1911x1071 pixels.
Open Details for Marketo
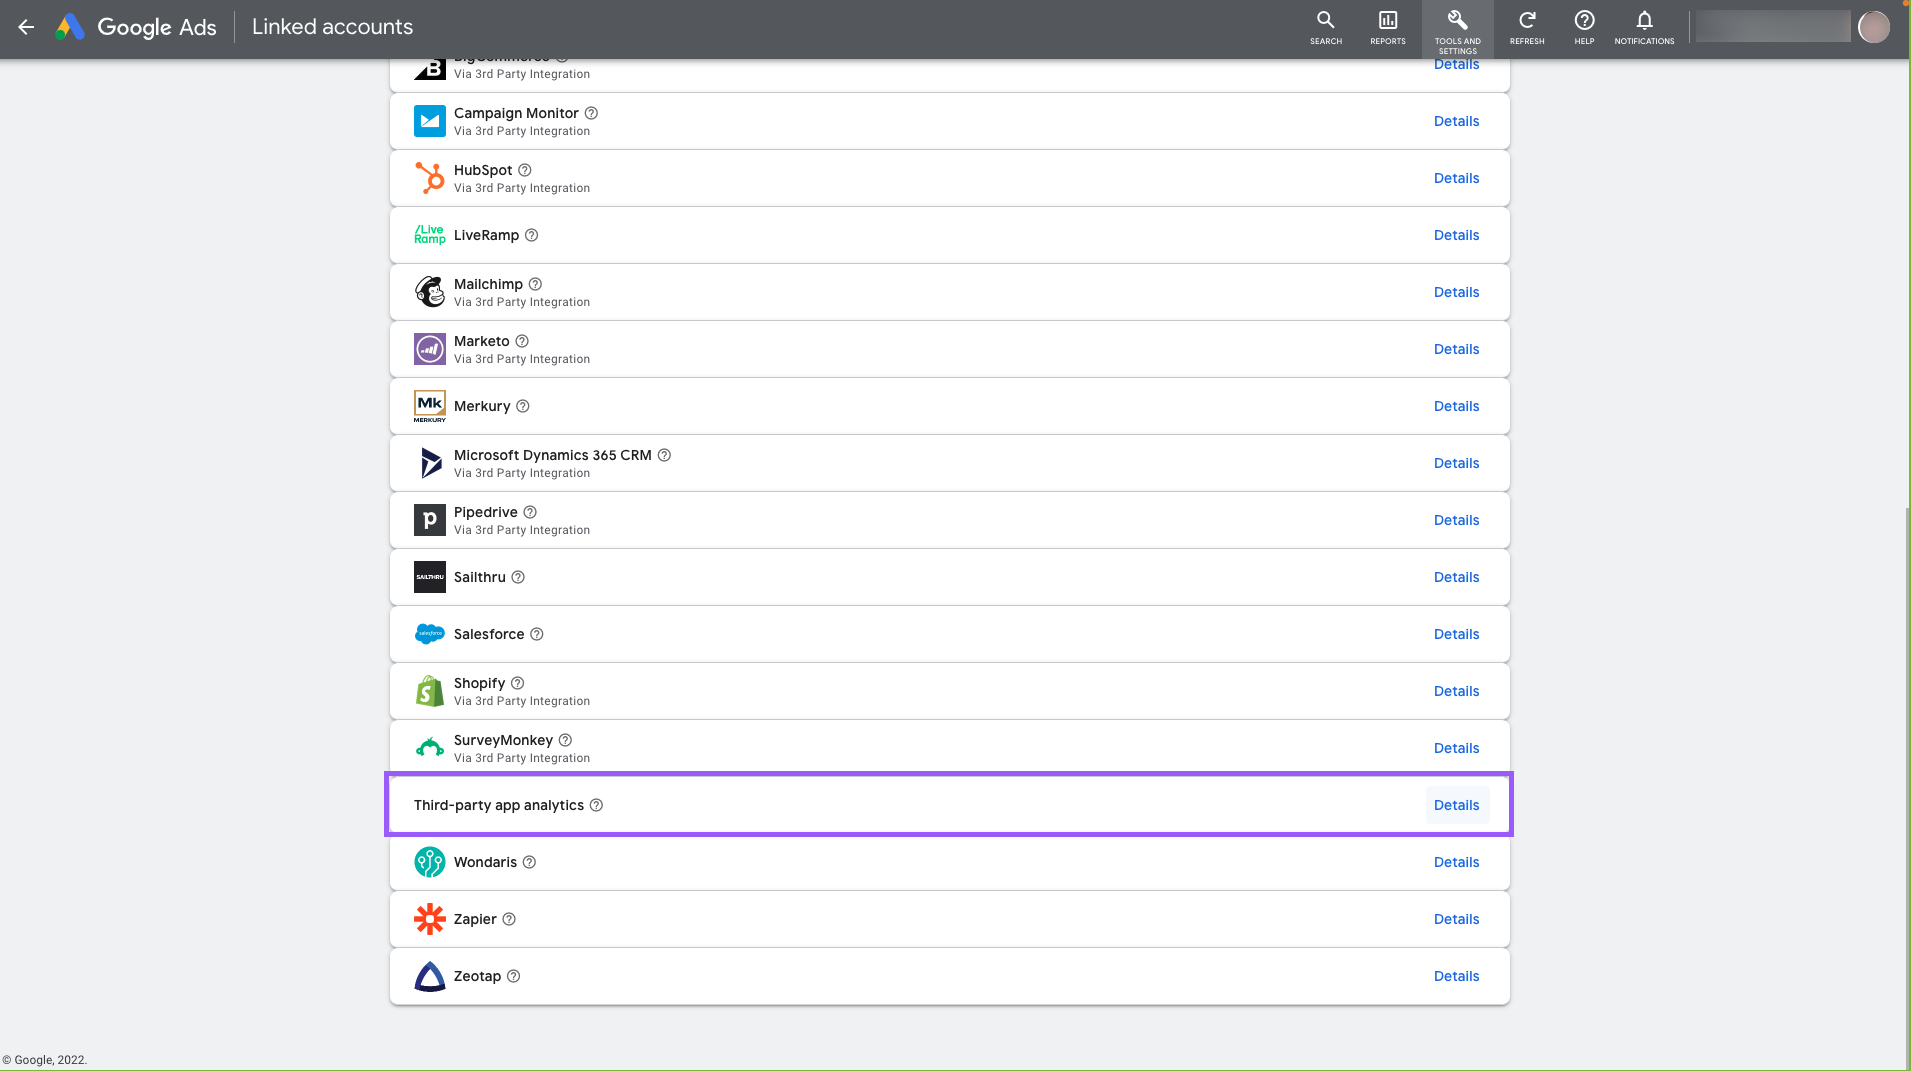pyautogui.click(x=1456, y=349)
